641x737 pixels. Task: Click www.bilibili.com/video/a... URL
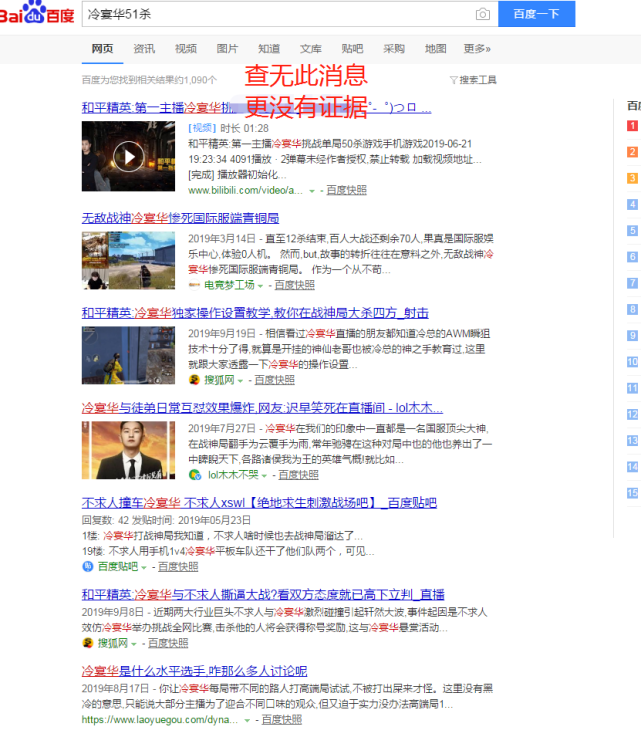pyautogui.click(x=245, y=190)
